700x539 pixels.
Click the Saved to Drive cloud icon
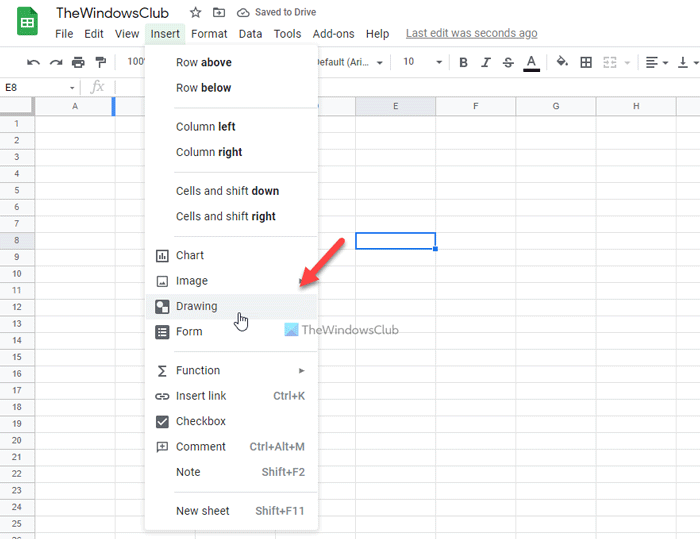pyautogui.click(x=243, y=13)
